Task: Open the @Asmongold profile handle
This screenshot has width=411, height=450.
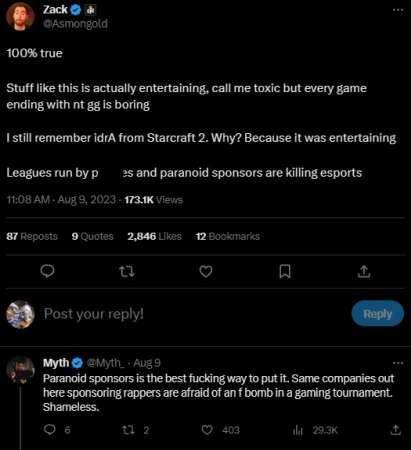Action: (x=75, y=24)
